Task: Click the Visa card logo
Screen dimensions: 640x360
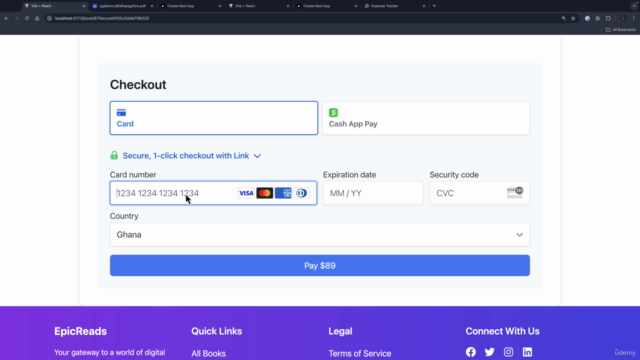Action: 246,193
